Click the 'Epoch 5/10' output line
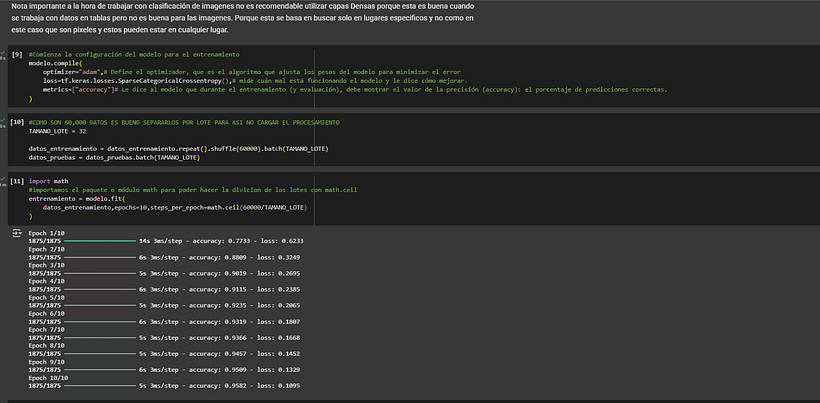The image size is (820, 403). 47,297
